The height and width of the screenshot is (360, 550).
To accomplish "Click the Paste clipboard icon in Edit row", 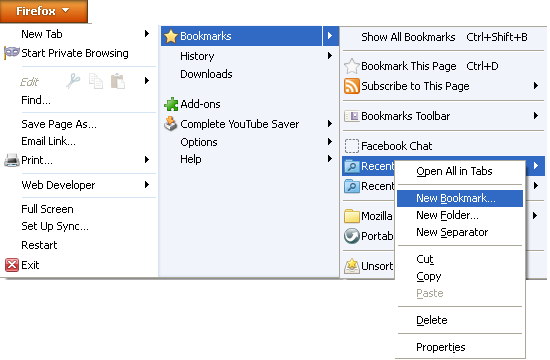I will (x=118, y=81).
